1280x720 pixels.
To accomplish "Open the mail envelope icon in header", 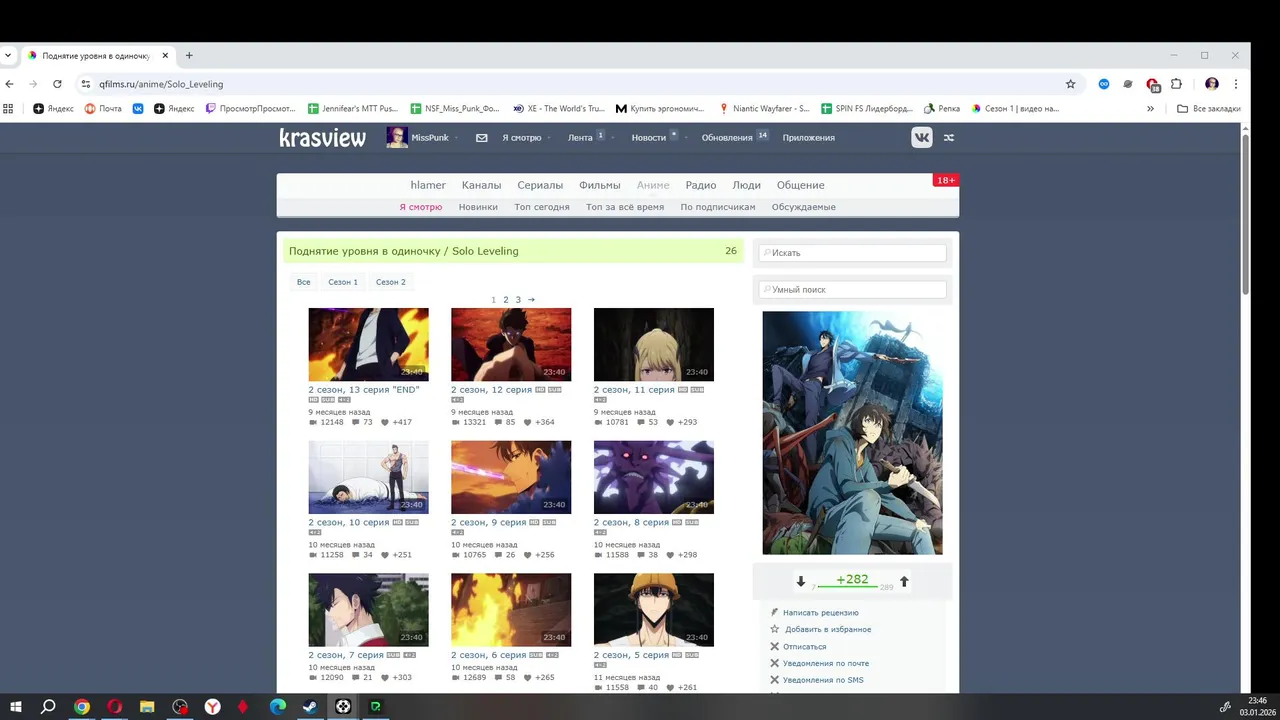I will [x=482, y=138].
